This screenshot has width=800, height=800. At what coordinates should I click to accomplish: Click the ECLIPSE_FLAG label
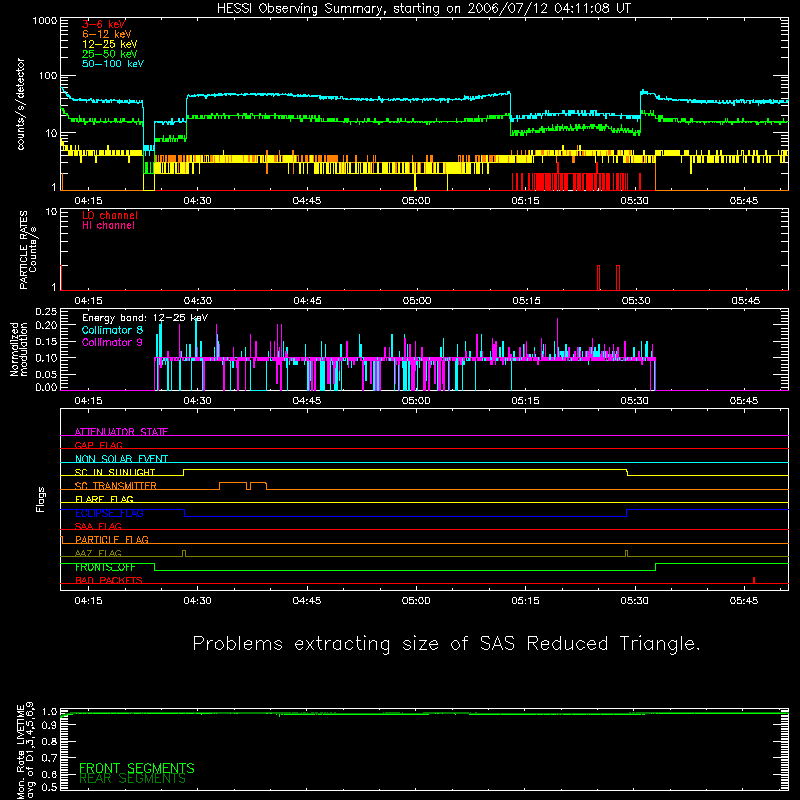(109, 513)
